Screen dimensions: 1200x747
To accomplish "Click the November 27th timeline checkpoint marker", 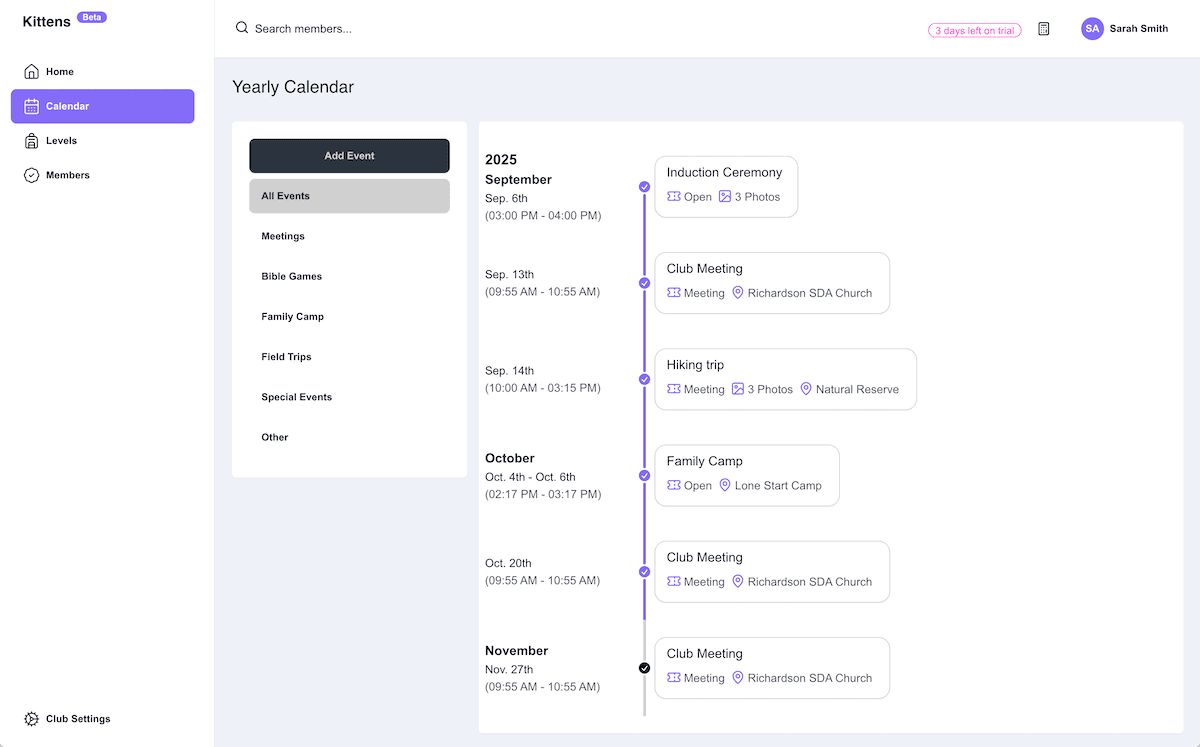I will (x=644, y=668).
